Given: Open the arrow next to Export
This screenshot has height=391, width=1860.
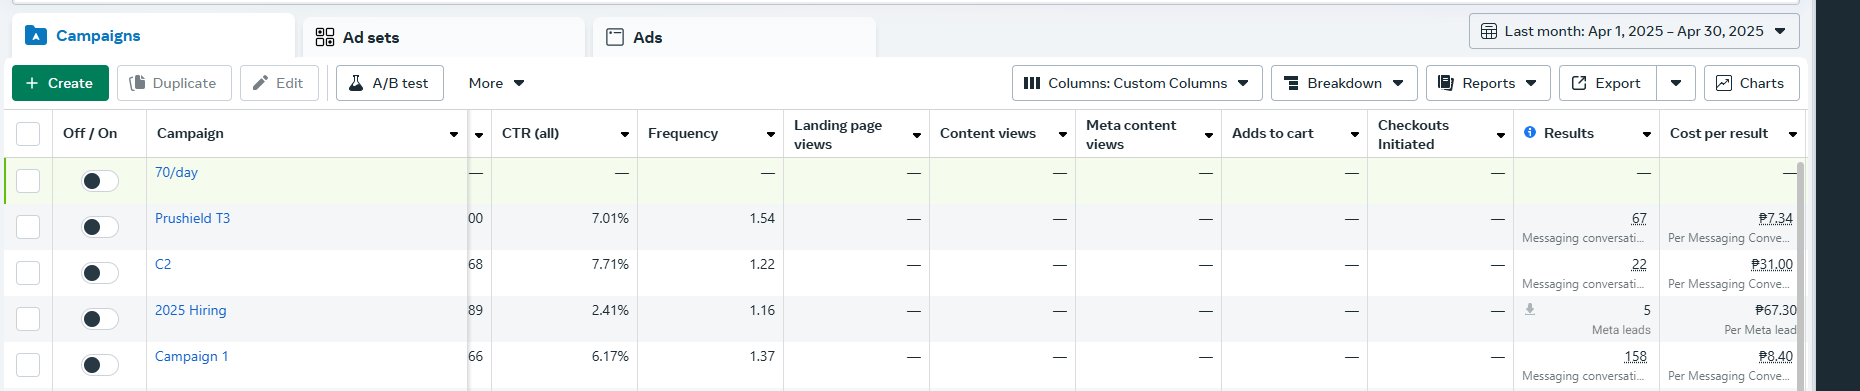Looking at the screenshot, I should (x=1676, y=83).
